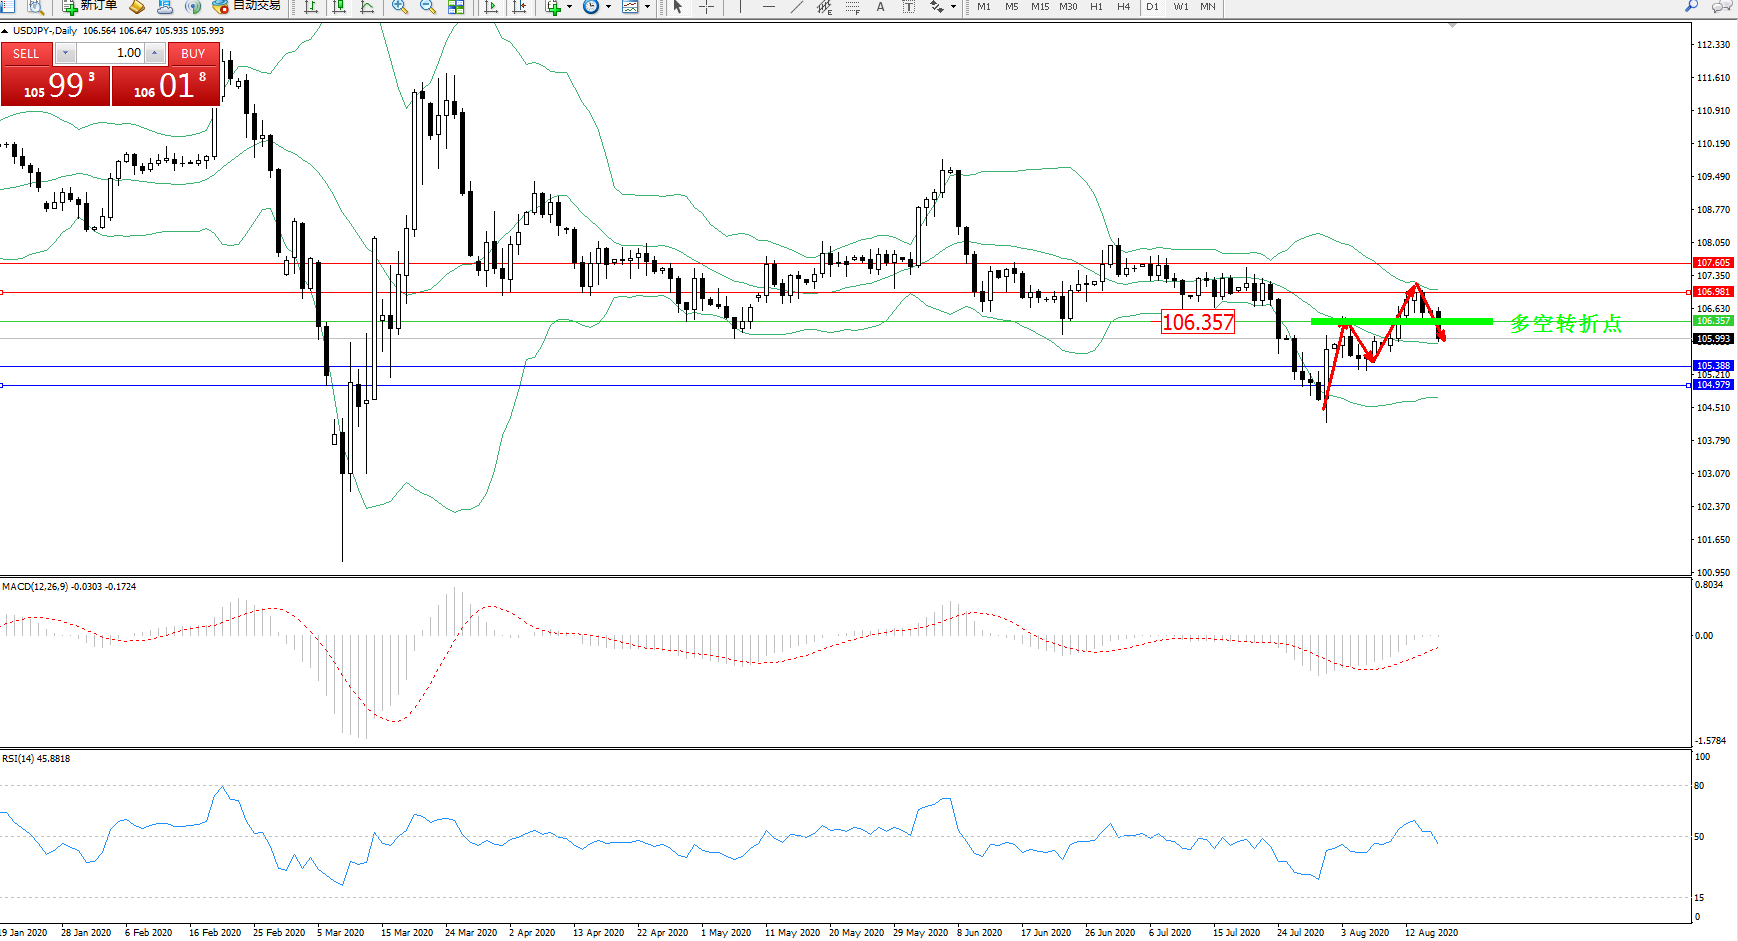Viewport: 1738px width, 941px height.
Task: Select the crosshair tool
Action: pos(706,7)
